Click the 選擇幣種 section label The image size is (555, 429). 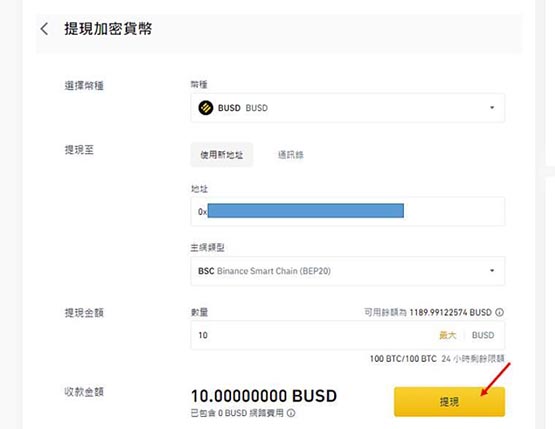84,86
